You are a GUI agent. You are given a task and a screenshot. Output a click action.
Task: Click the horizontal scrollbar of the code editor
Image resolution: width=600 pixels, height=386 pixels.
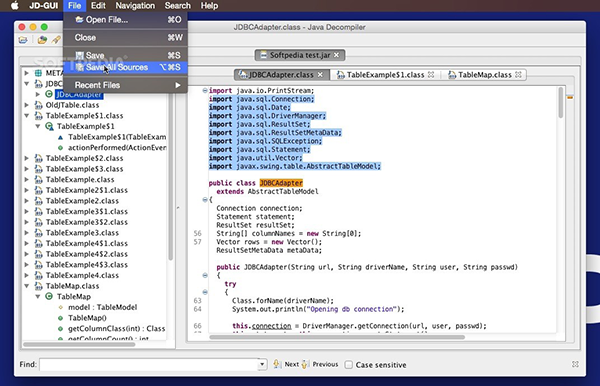click(337, 337)
